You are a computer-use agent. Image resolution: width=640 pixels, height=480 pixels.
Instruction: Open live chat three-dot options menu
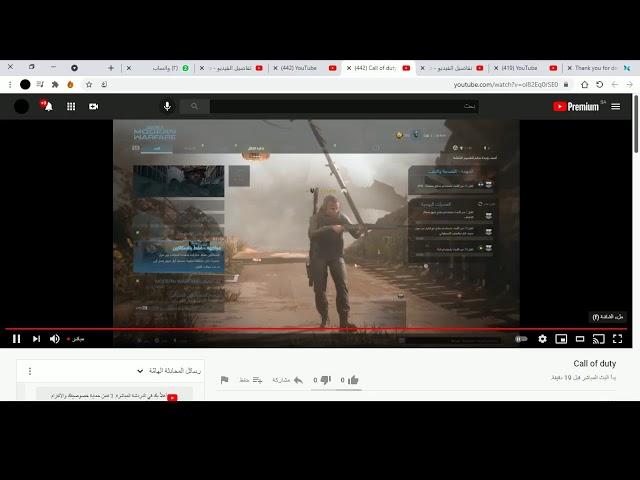point(30,371)
